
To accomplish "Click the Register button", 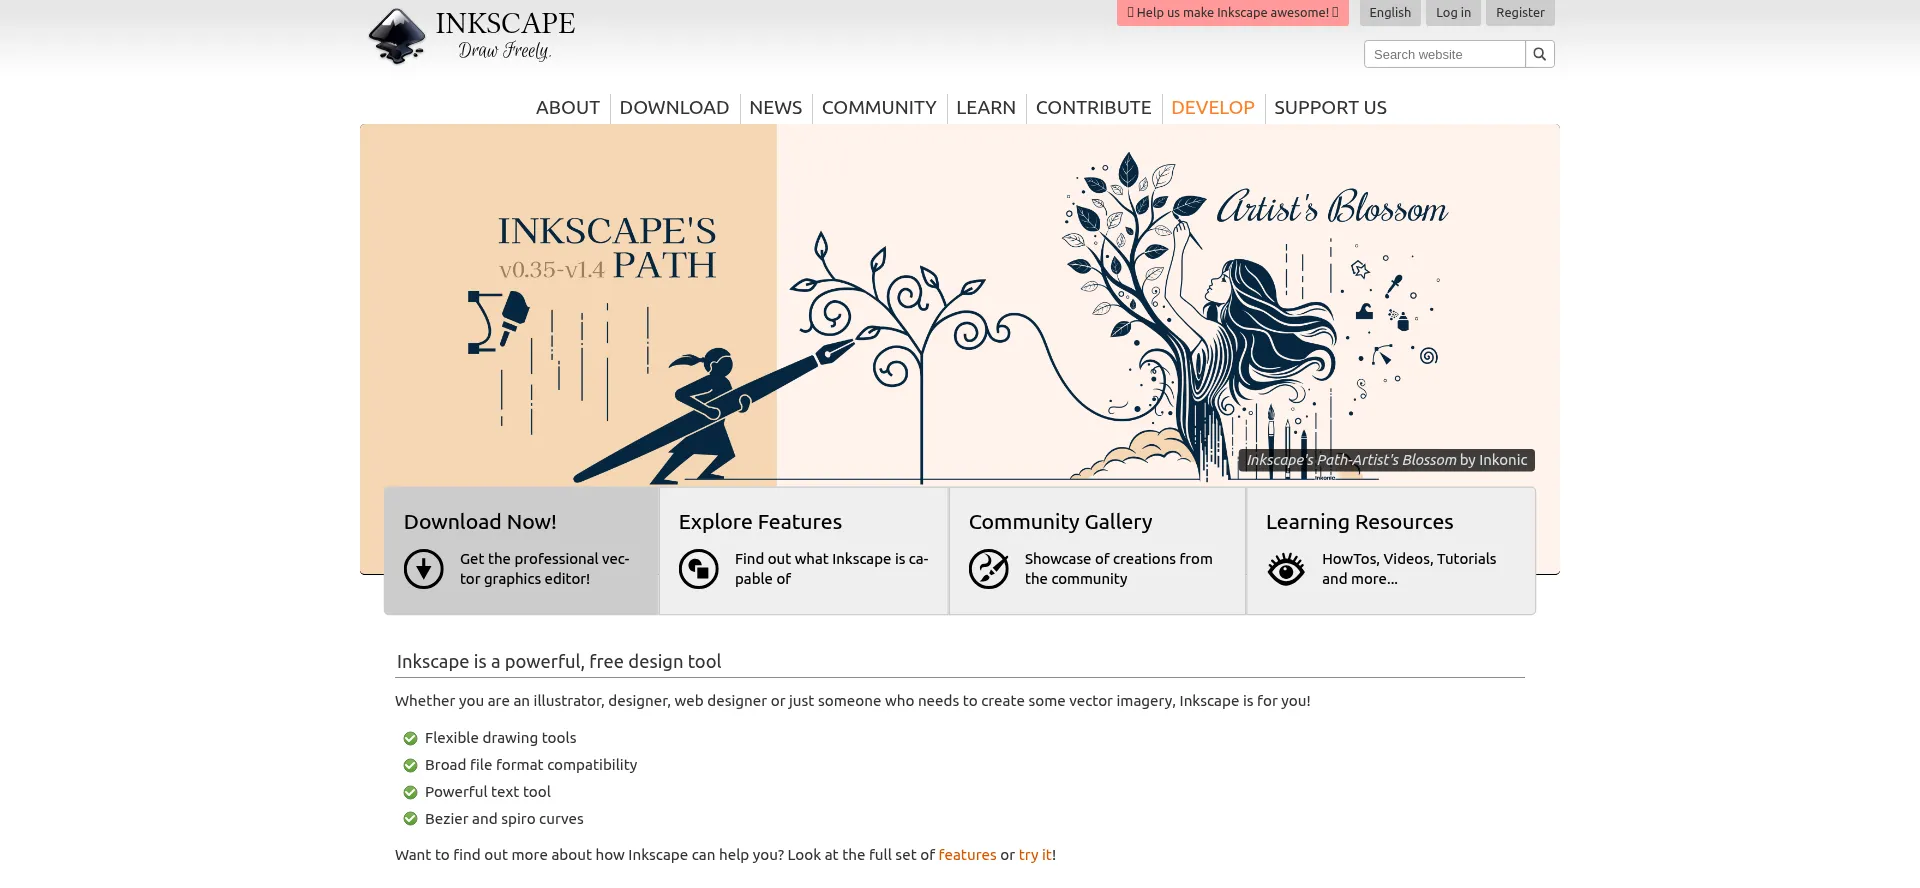I will (x=1520, y=12).
